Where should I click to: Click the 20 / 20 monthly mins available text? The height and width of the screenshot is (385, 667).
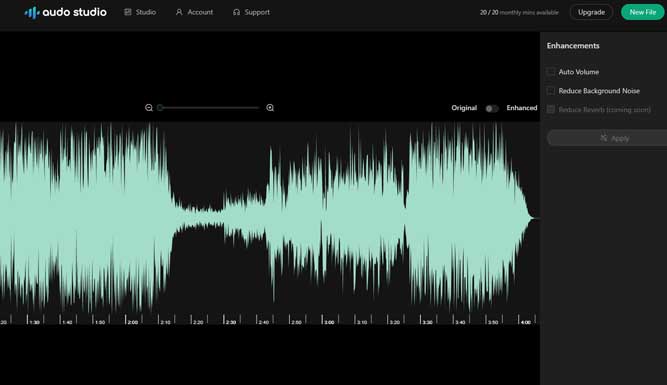(519, 13)
